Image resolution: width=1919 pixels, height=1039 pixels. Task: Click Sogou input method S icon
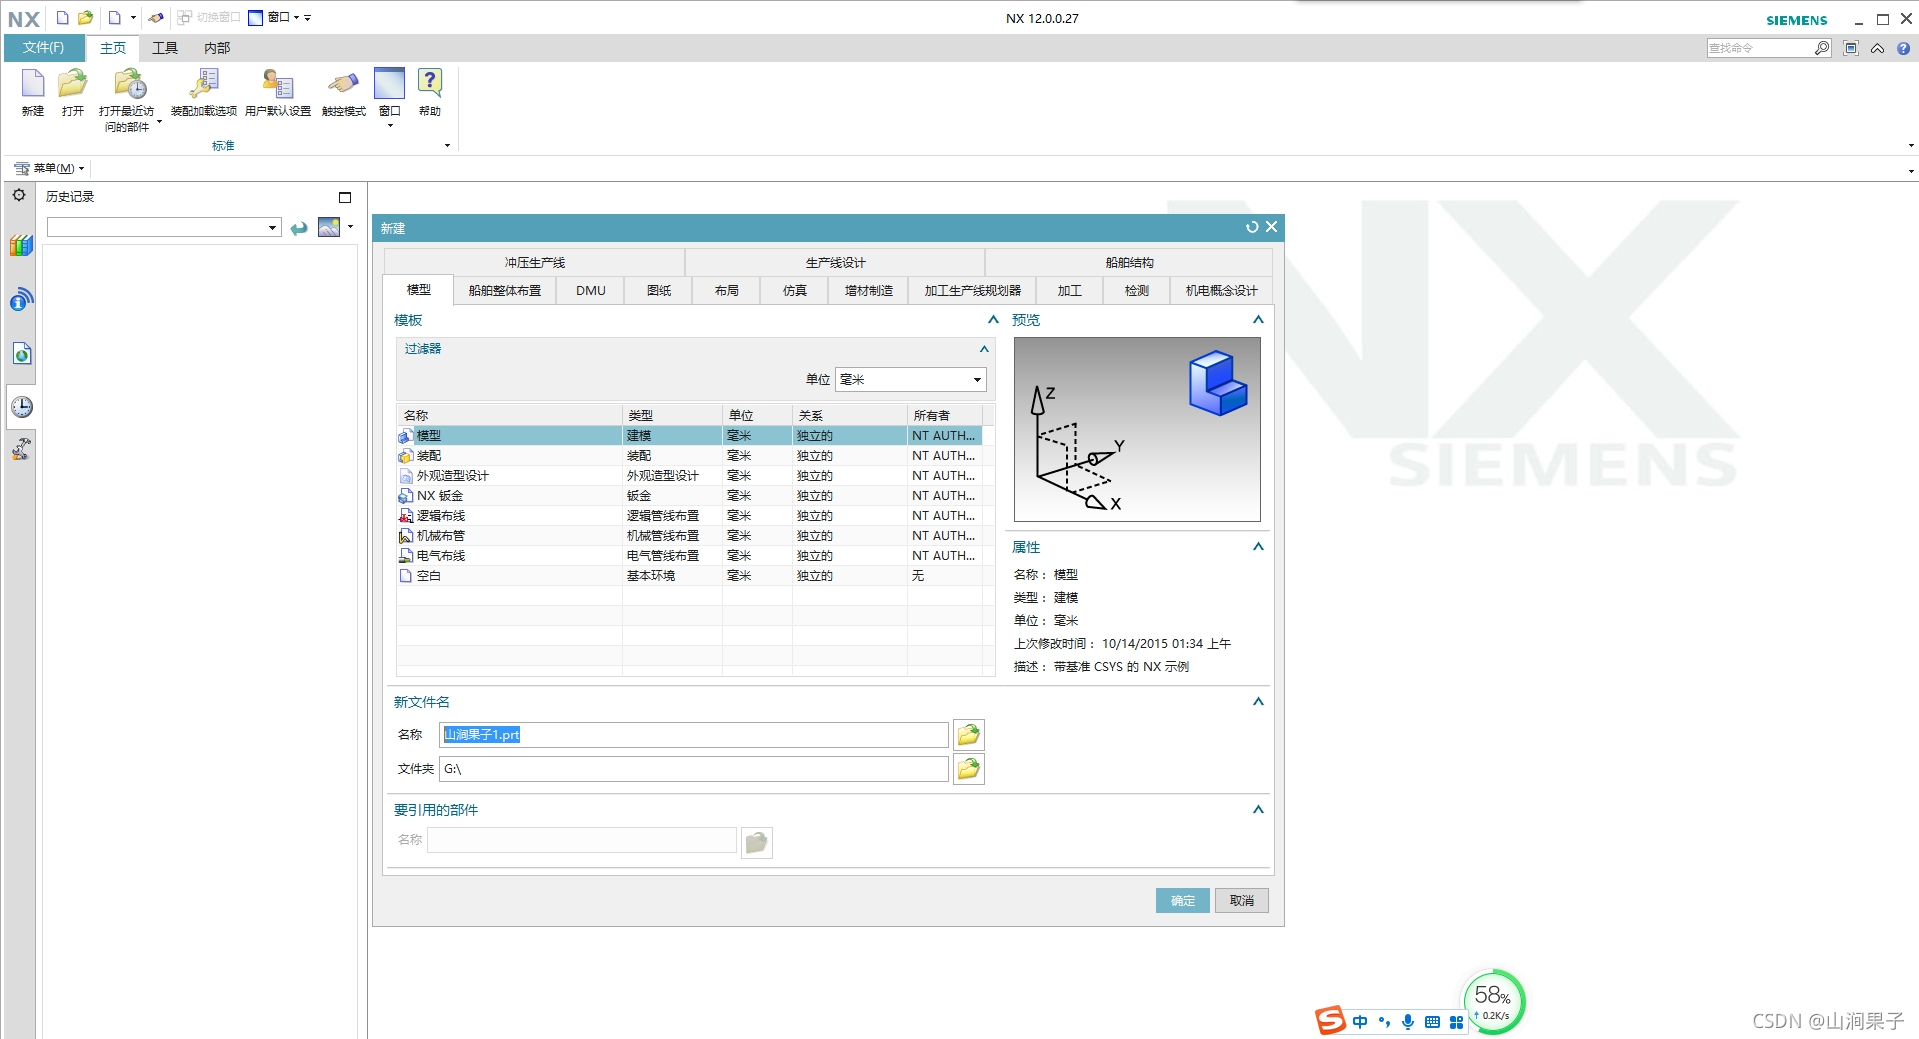(1330, 1020)
